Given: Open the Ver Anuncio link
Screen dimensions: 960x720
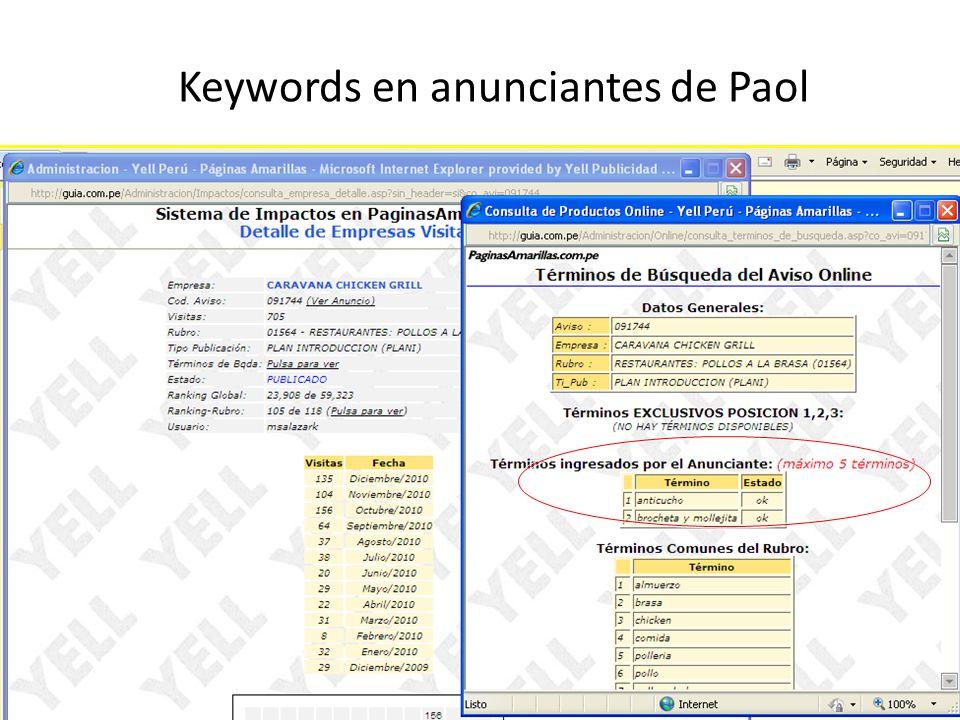Looking at the screenshot, I should (340, 301).
